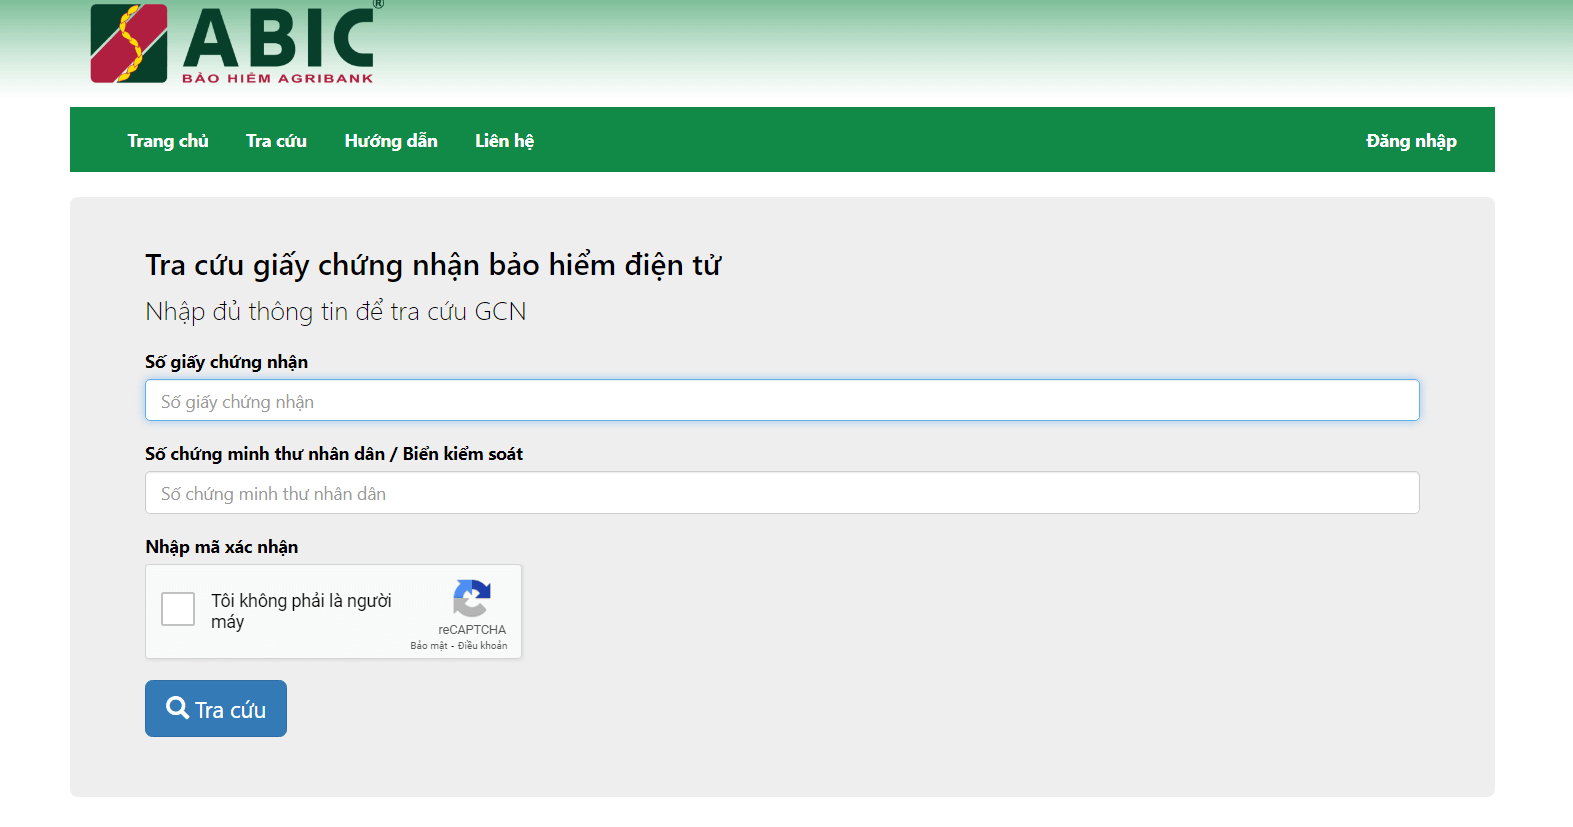Viewport: 1573px width, 827px height.
Task: Focus the Số giấy chứng nhận input field
Action: click(782, 400)
